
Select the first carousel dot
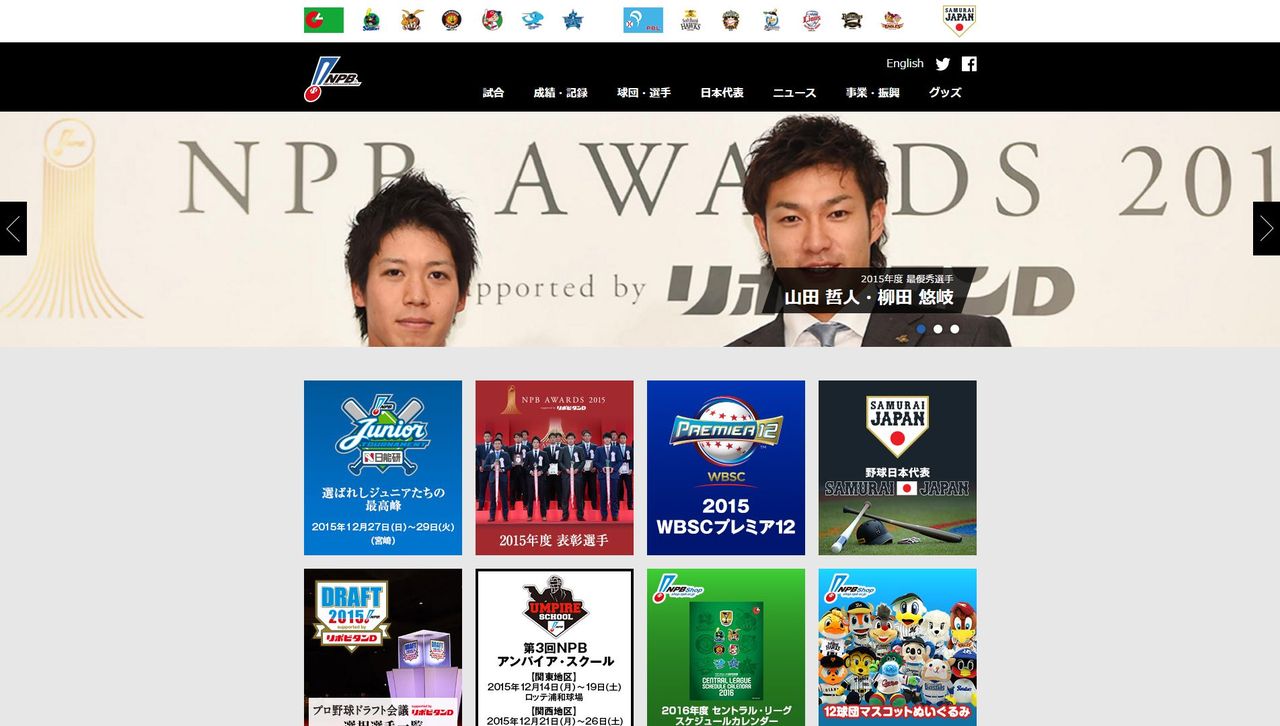click(921, 329)
